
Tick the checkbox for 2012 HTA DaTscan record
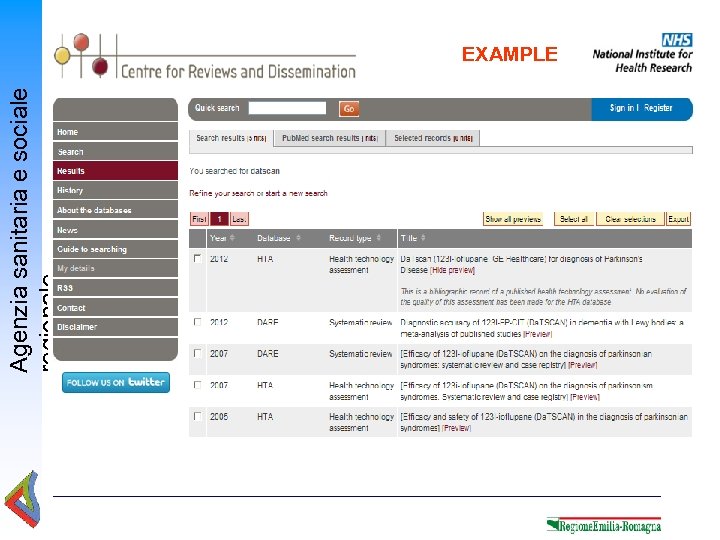pos(197,259)
